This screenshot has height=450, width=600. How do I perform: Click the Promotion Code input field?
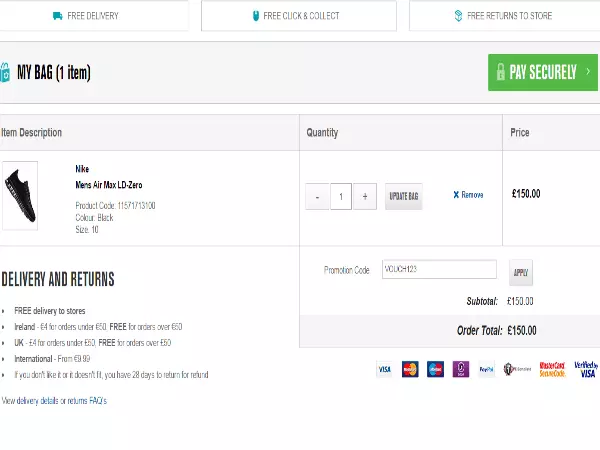pos(439,269)
